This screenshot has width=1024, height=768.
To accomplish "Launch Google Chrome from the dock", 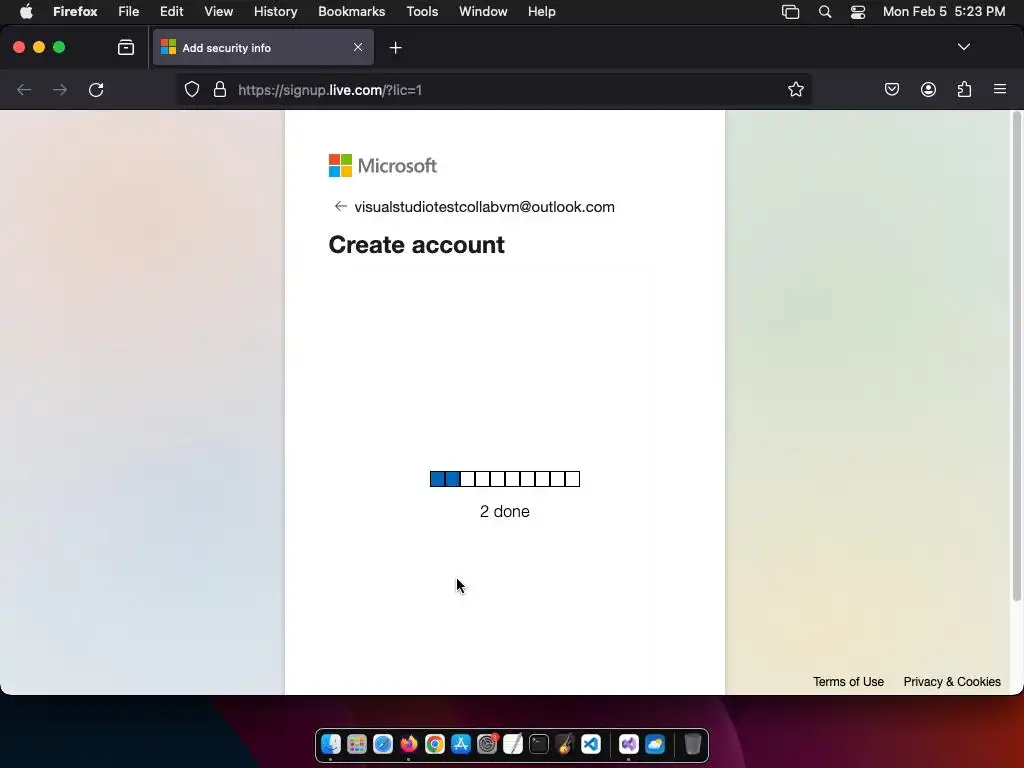I will click(x=435, y=744).
